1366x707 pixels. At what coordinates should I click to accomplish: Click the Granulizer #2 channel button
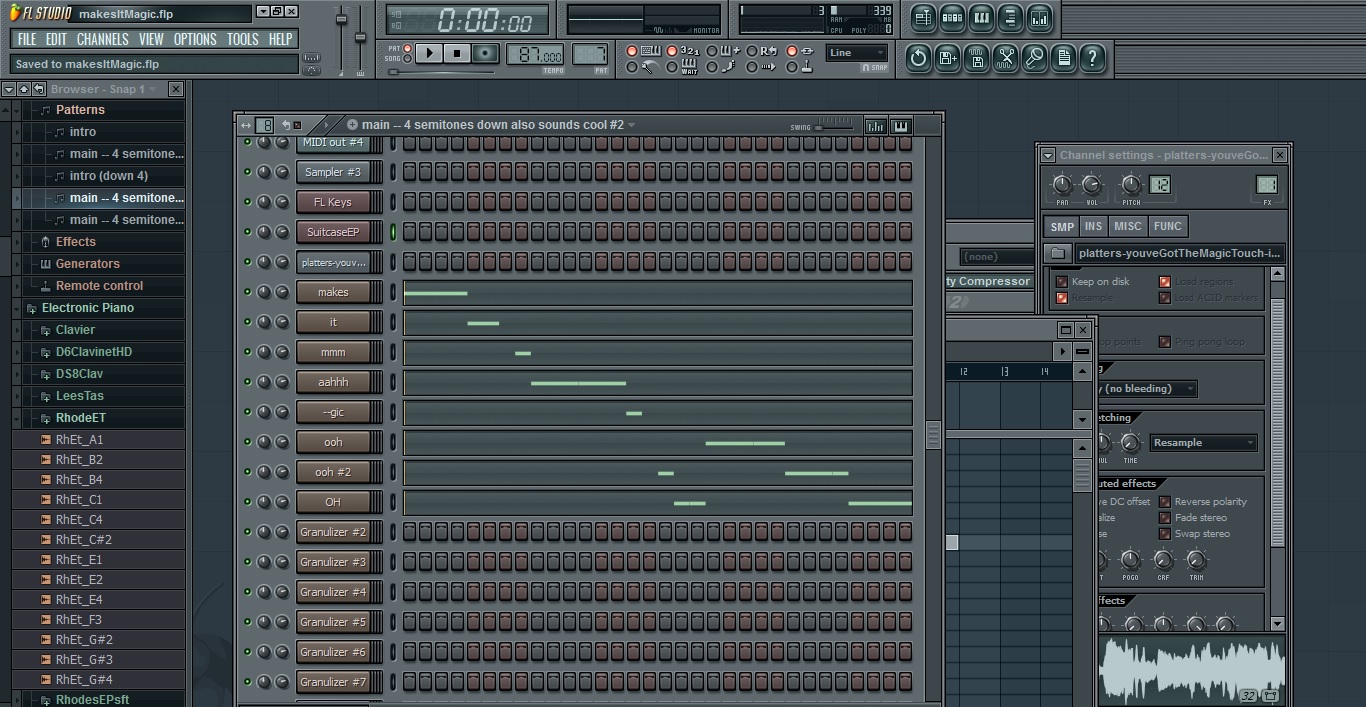coord(333,532)
